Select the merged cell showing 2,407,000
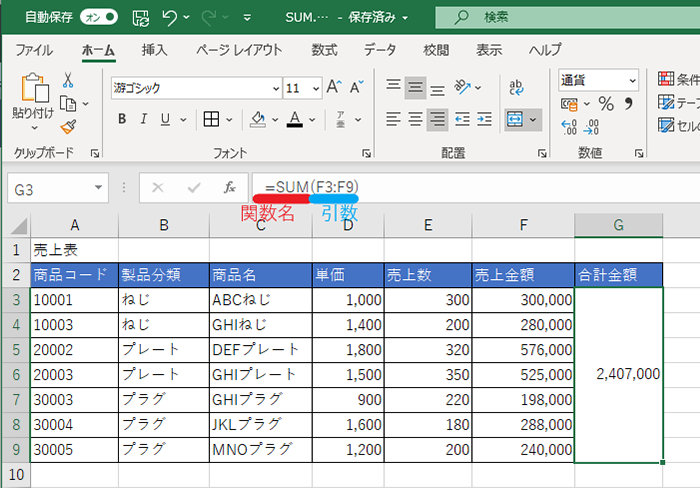Image resolution: width=700 pixels, height=488 pixels. [619, 375]
